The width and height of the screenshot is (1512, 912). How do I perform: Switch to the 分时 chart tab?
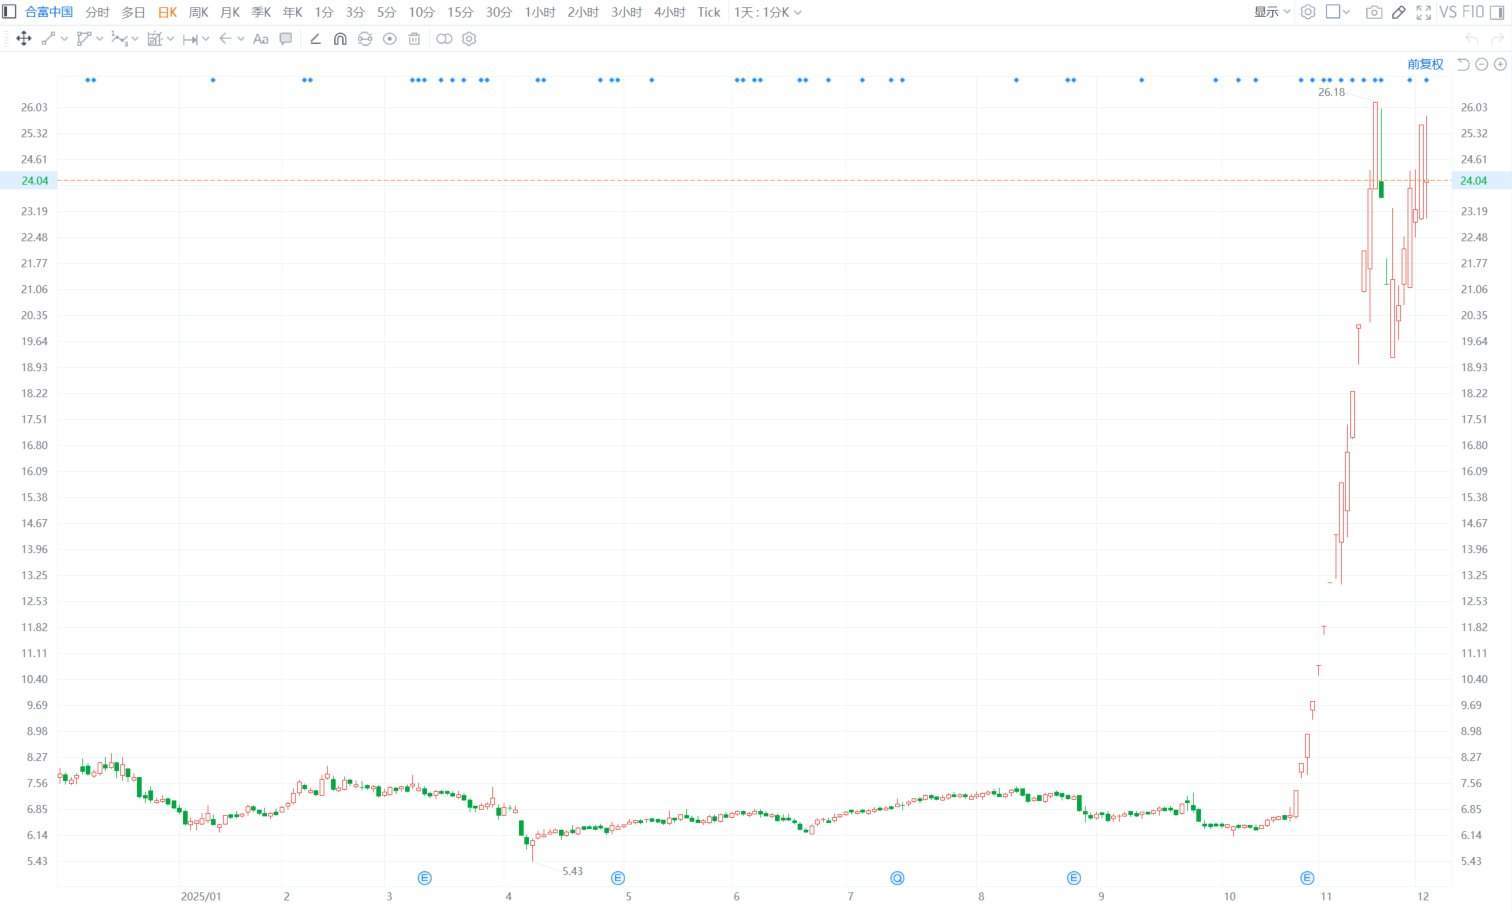97,12
